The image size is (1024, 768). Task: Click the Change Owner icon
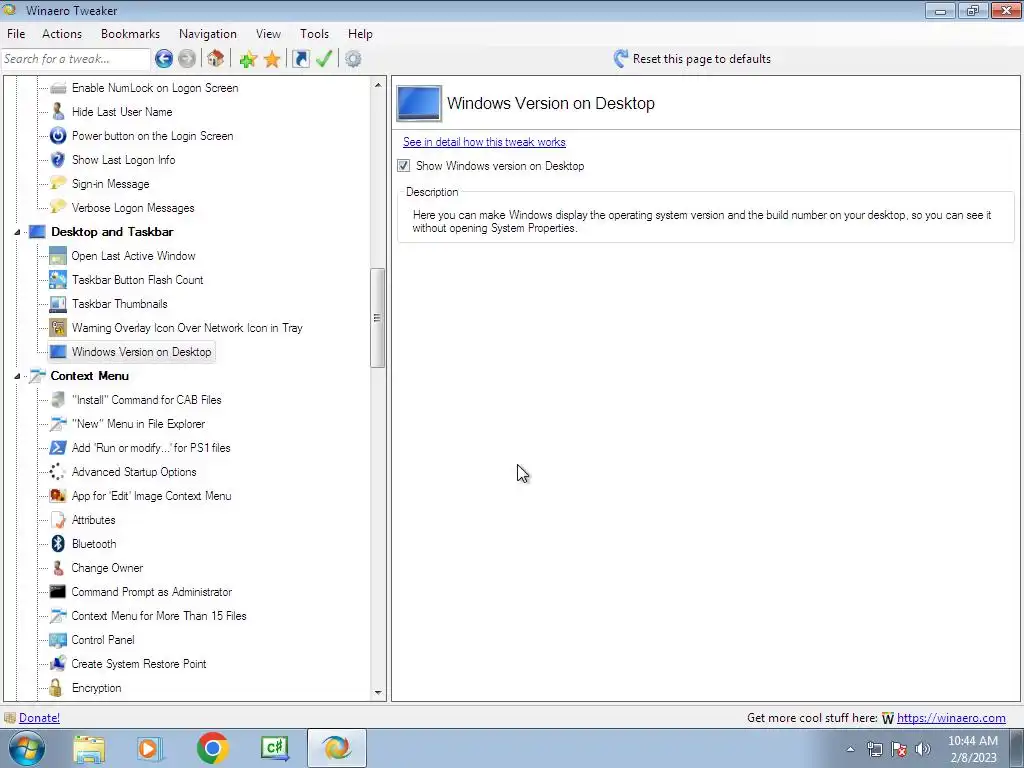click(58, 568)
